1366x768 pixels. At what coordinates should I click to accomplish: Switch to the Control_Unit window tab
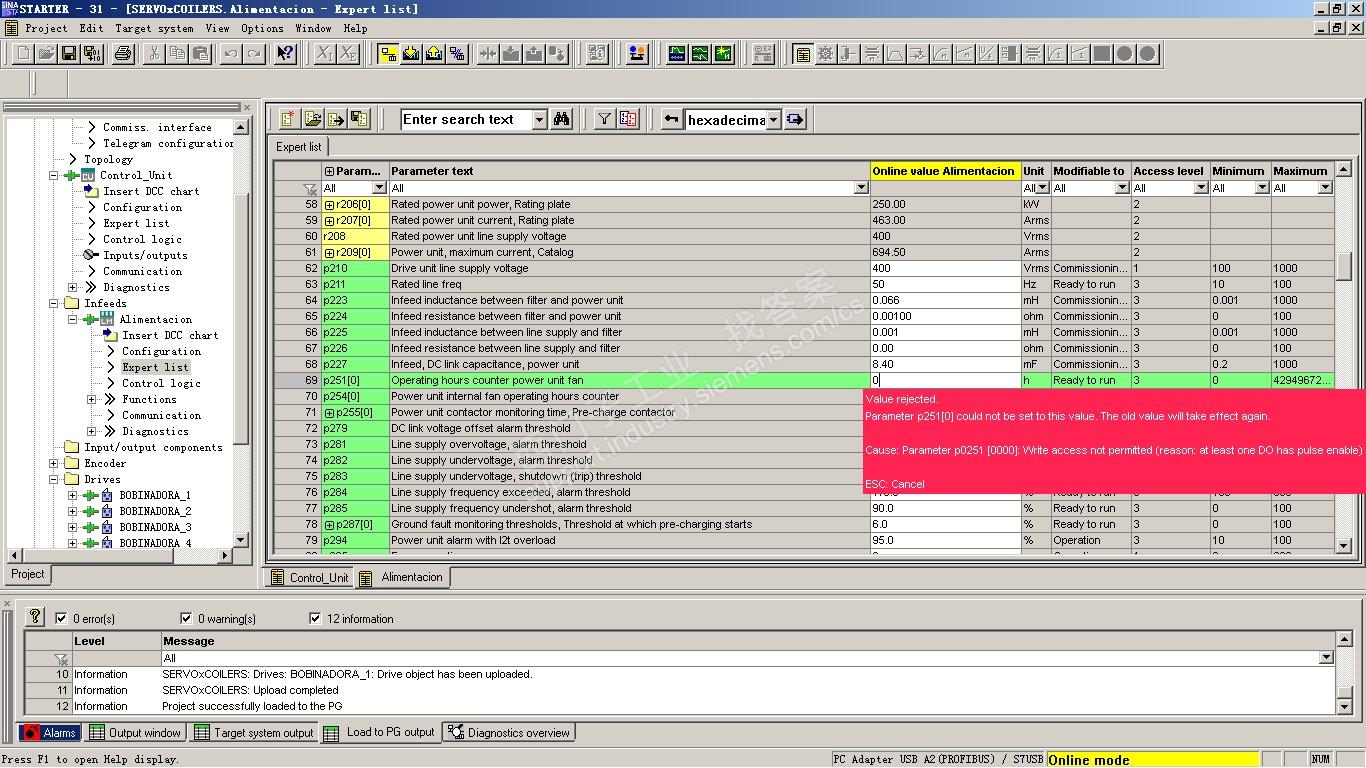tap(309, 578)
